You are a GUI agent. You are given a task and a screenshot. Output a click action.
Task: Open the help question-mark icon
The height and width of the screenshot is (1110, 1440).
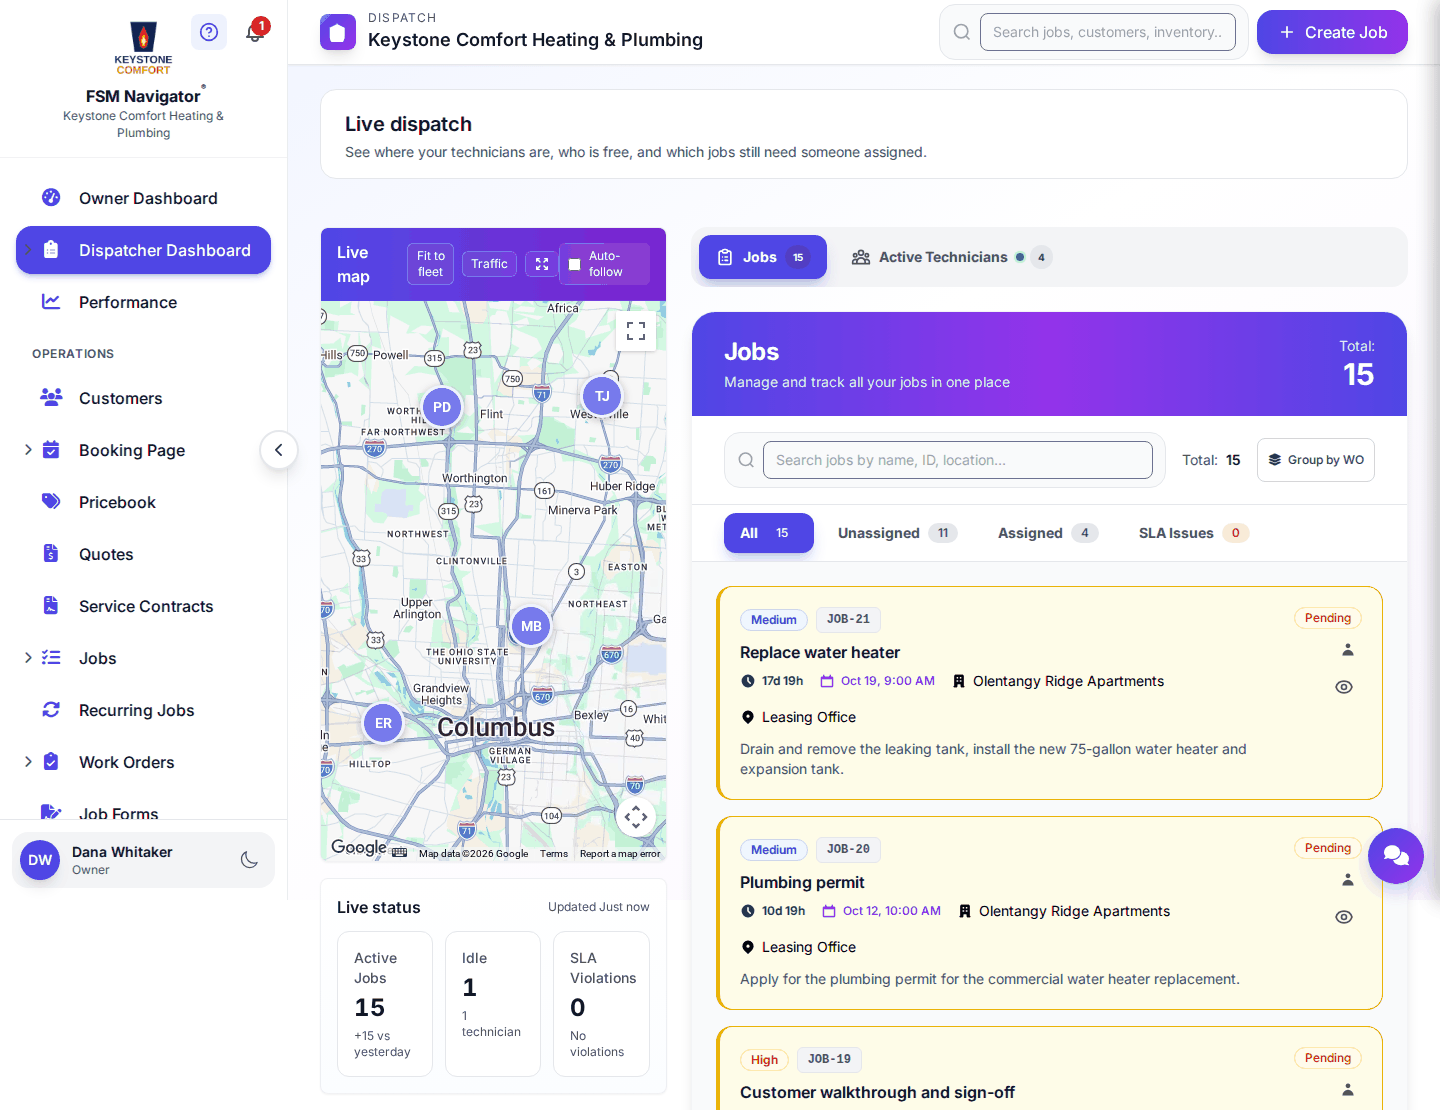pos(208,32)
